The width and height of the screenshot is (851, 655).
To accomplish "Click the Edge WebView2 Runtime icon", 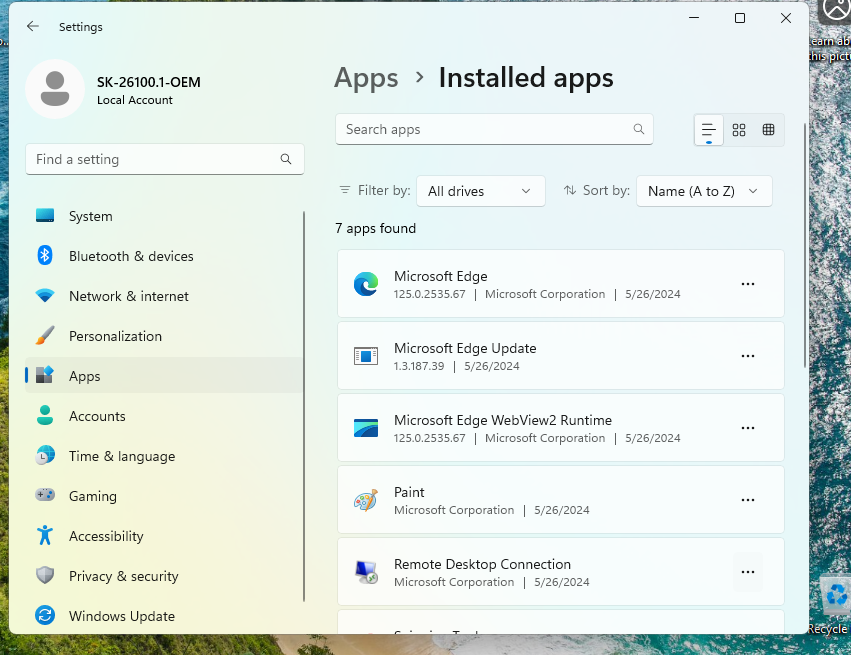I will 366,428.
